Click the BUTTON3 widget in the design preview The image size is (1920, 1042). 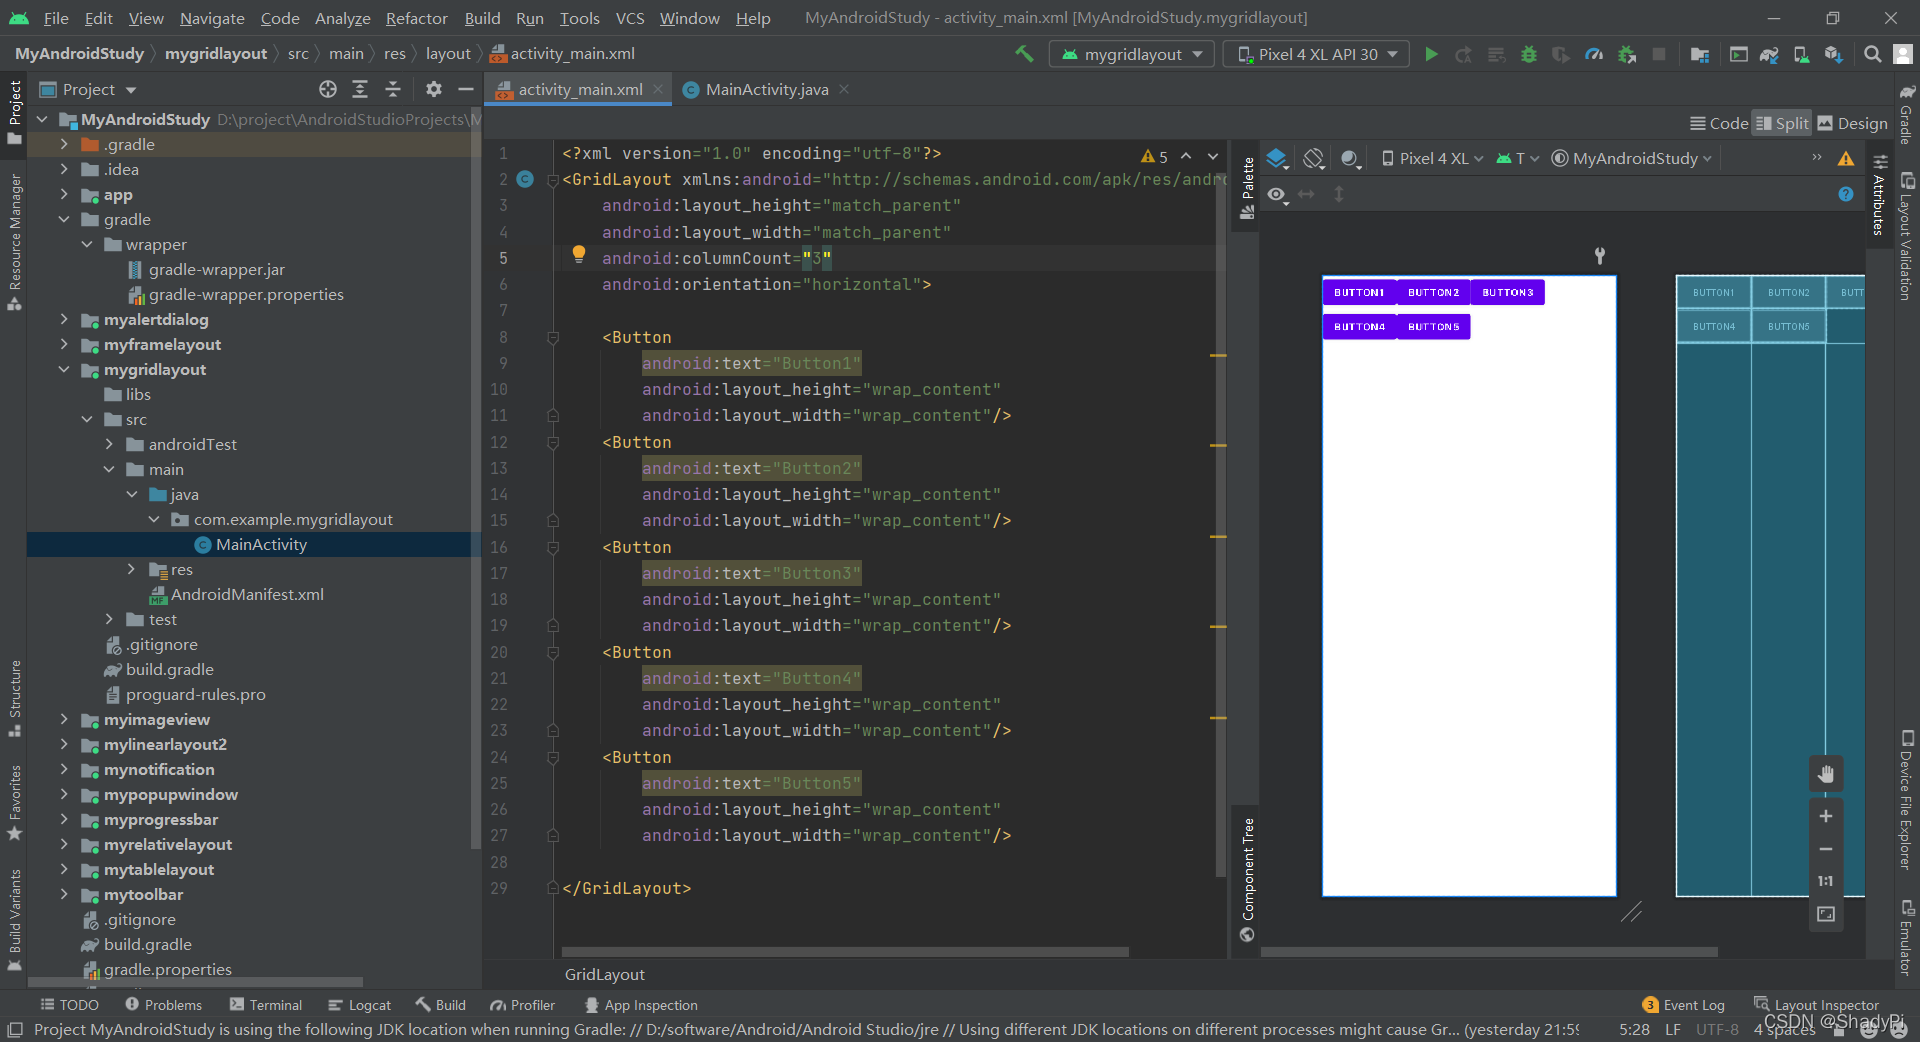point(1507,292)
